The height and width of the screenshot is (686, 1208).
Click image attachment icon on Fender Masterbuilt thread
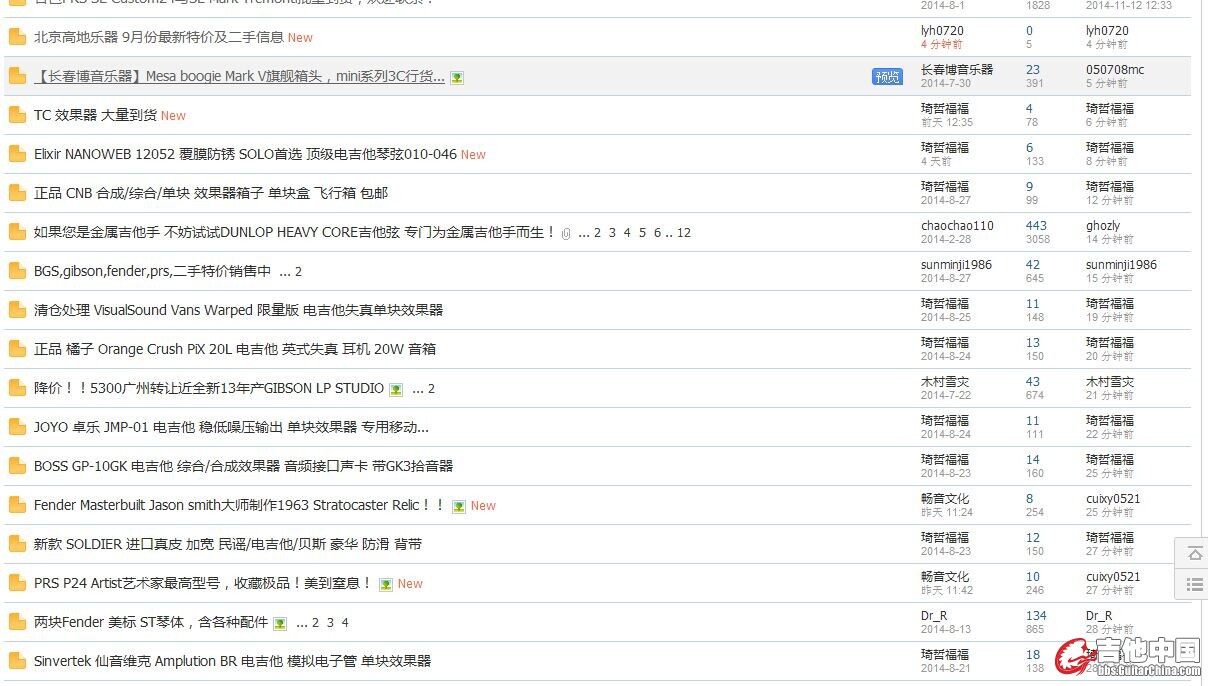(459, 506)
